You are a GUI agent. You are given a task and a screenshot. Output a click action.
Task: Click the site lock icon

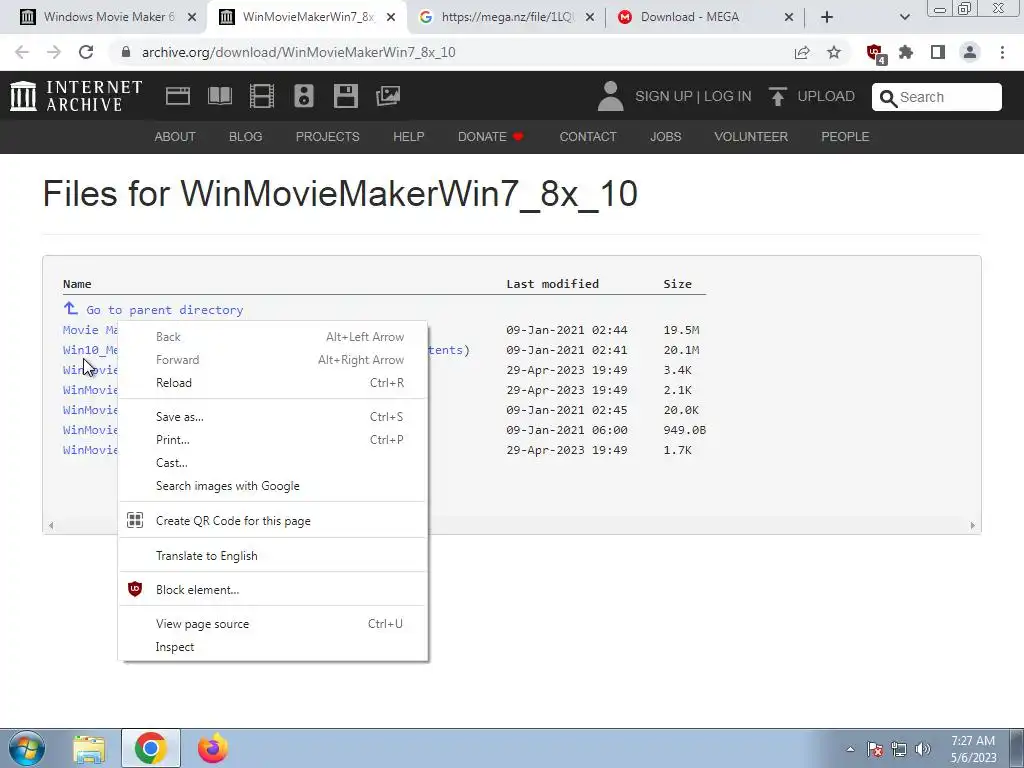click(x=126, y=52)
